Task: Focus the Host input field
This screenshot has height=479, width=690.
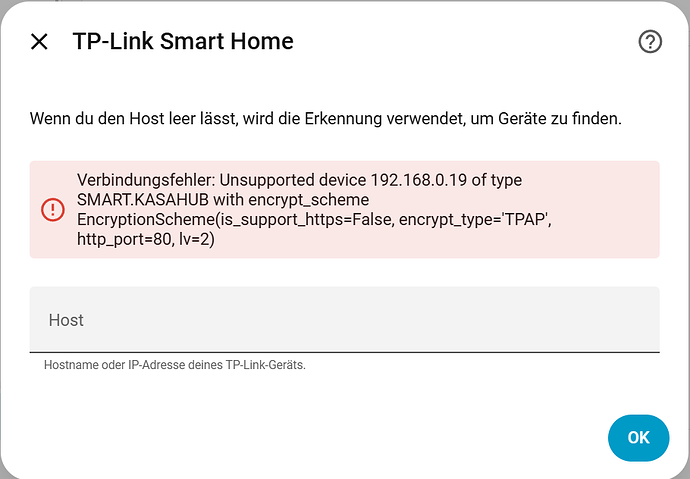Action: (x=345, y=319)
